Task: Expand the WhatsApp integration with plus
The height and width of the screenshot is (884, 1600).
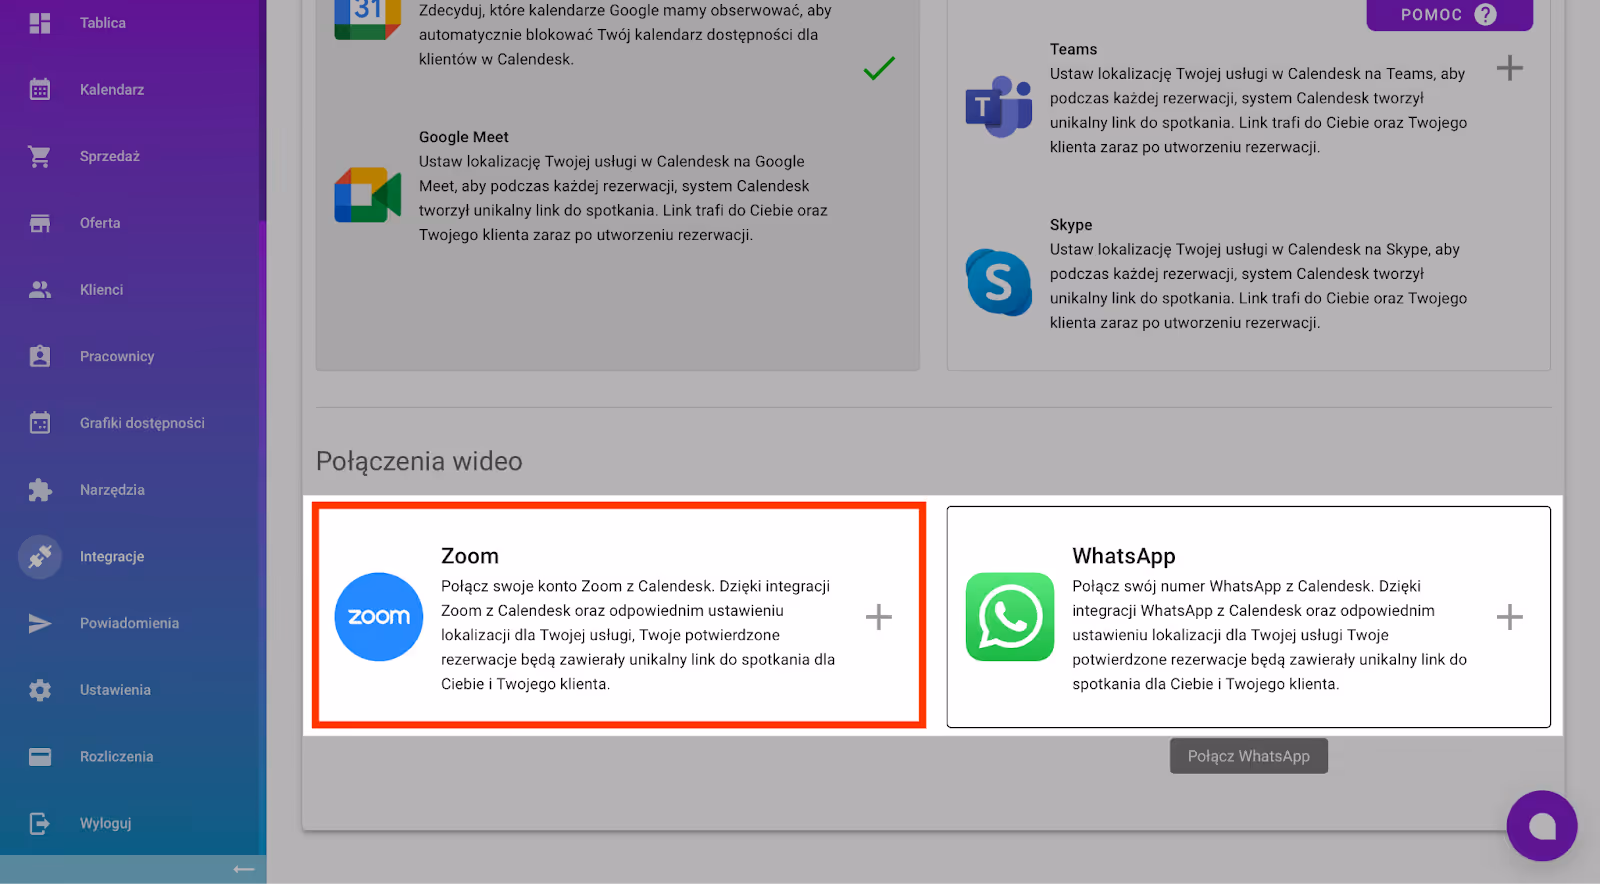Action: click(x=1510, y=617)
